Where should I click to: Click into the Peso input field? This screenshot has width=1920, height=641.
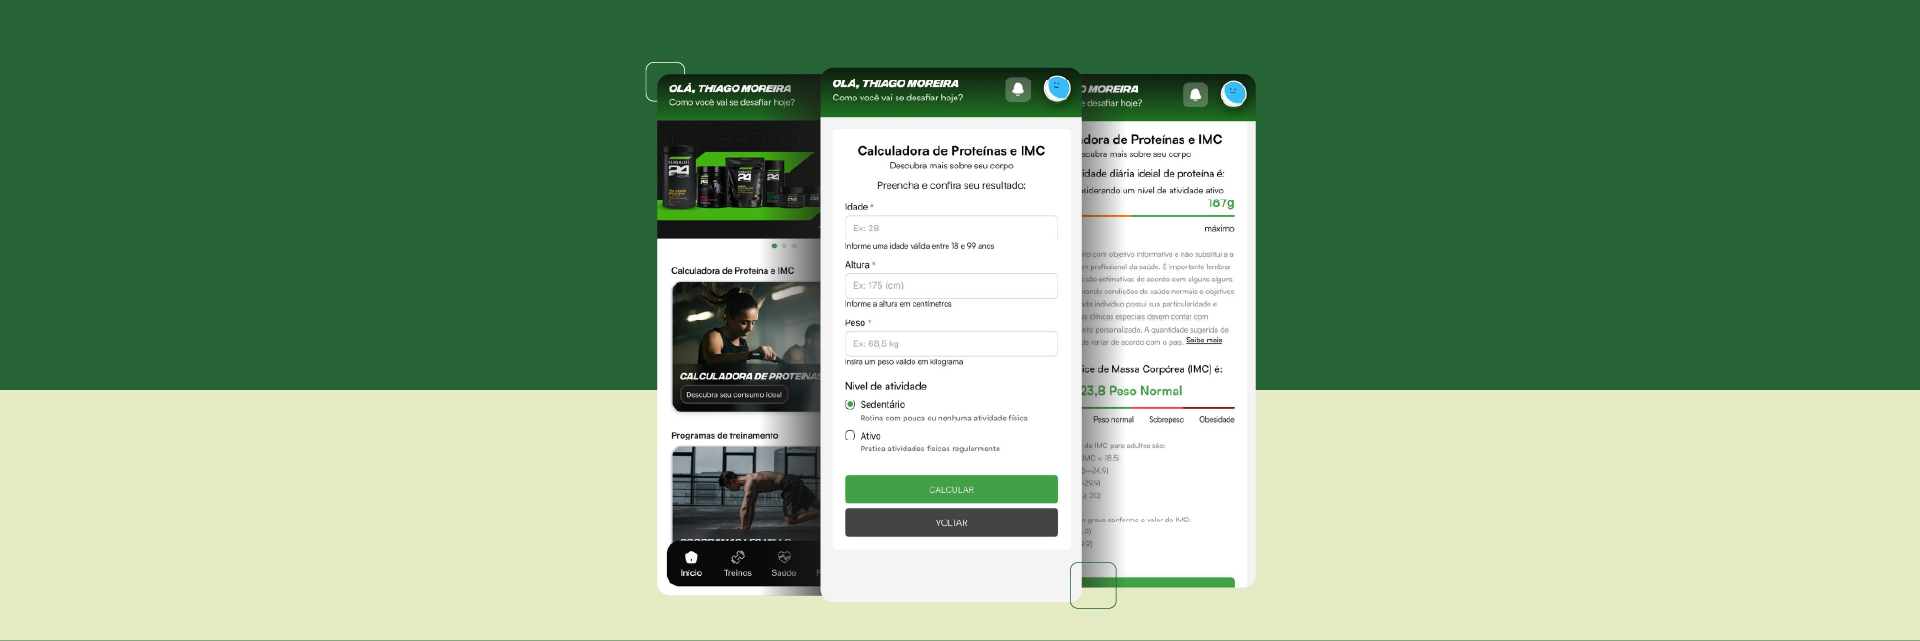(950, 344)
